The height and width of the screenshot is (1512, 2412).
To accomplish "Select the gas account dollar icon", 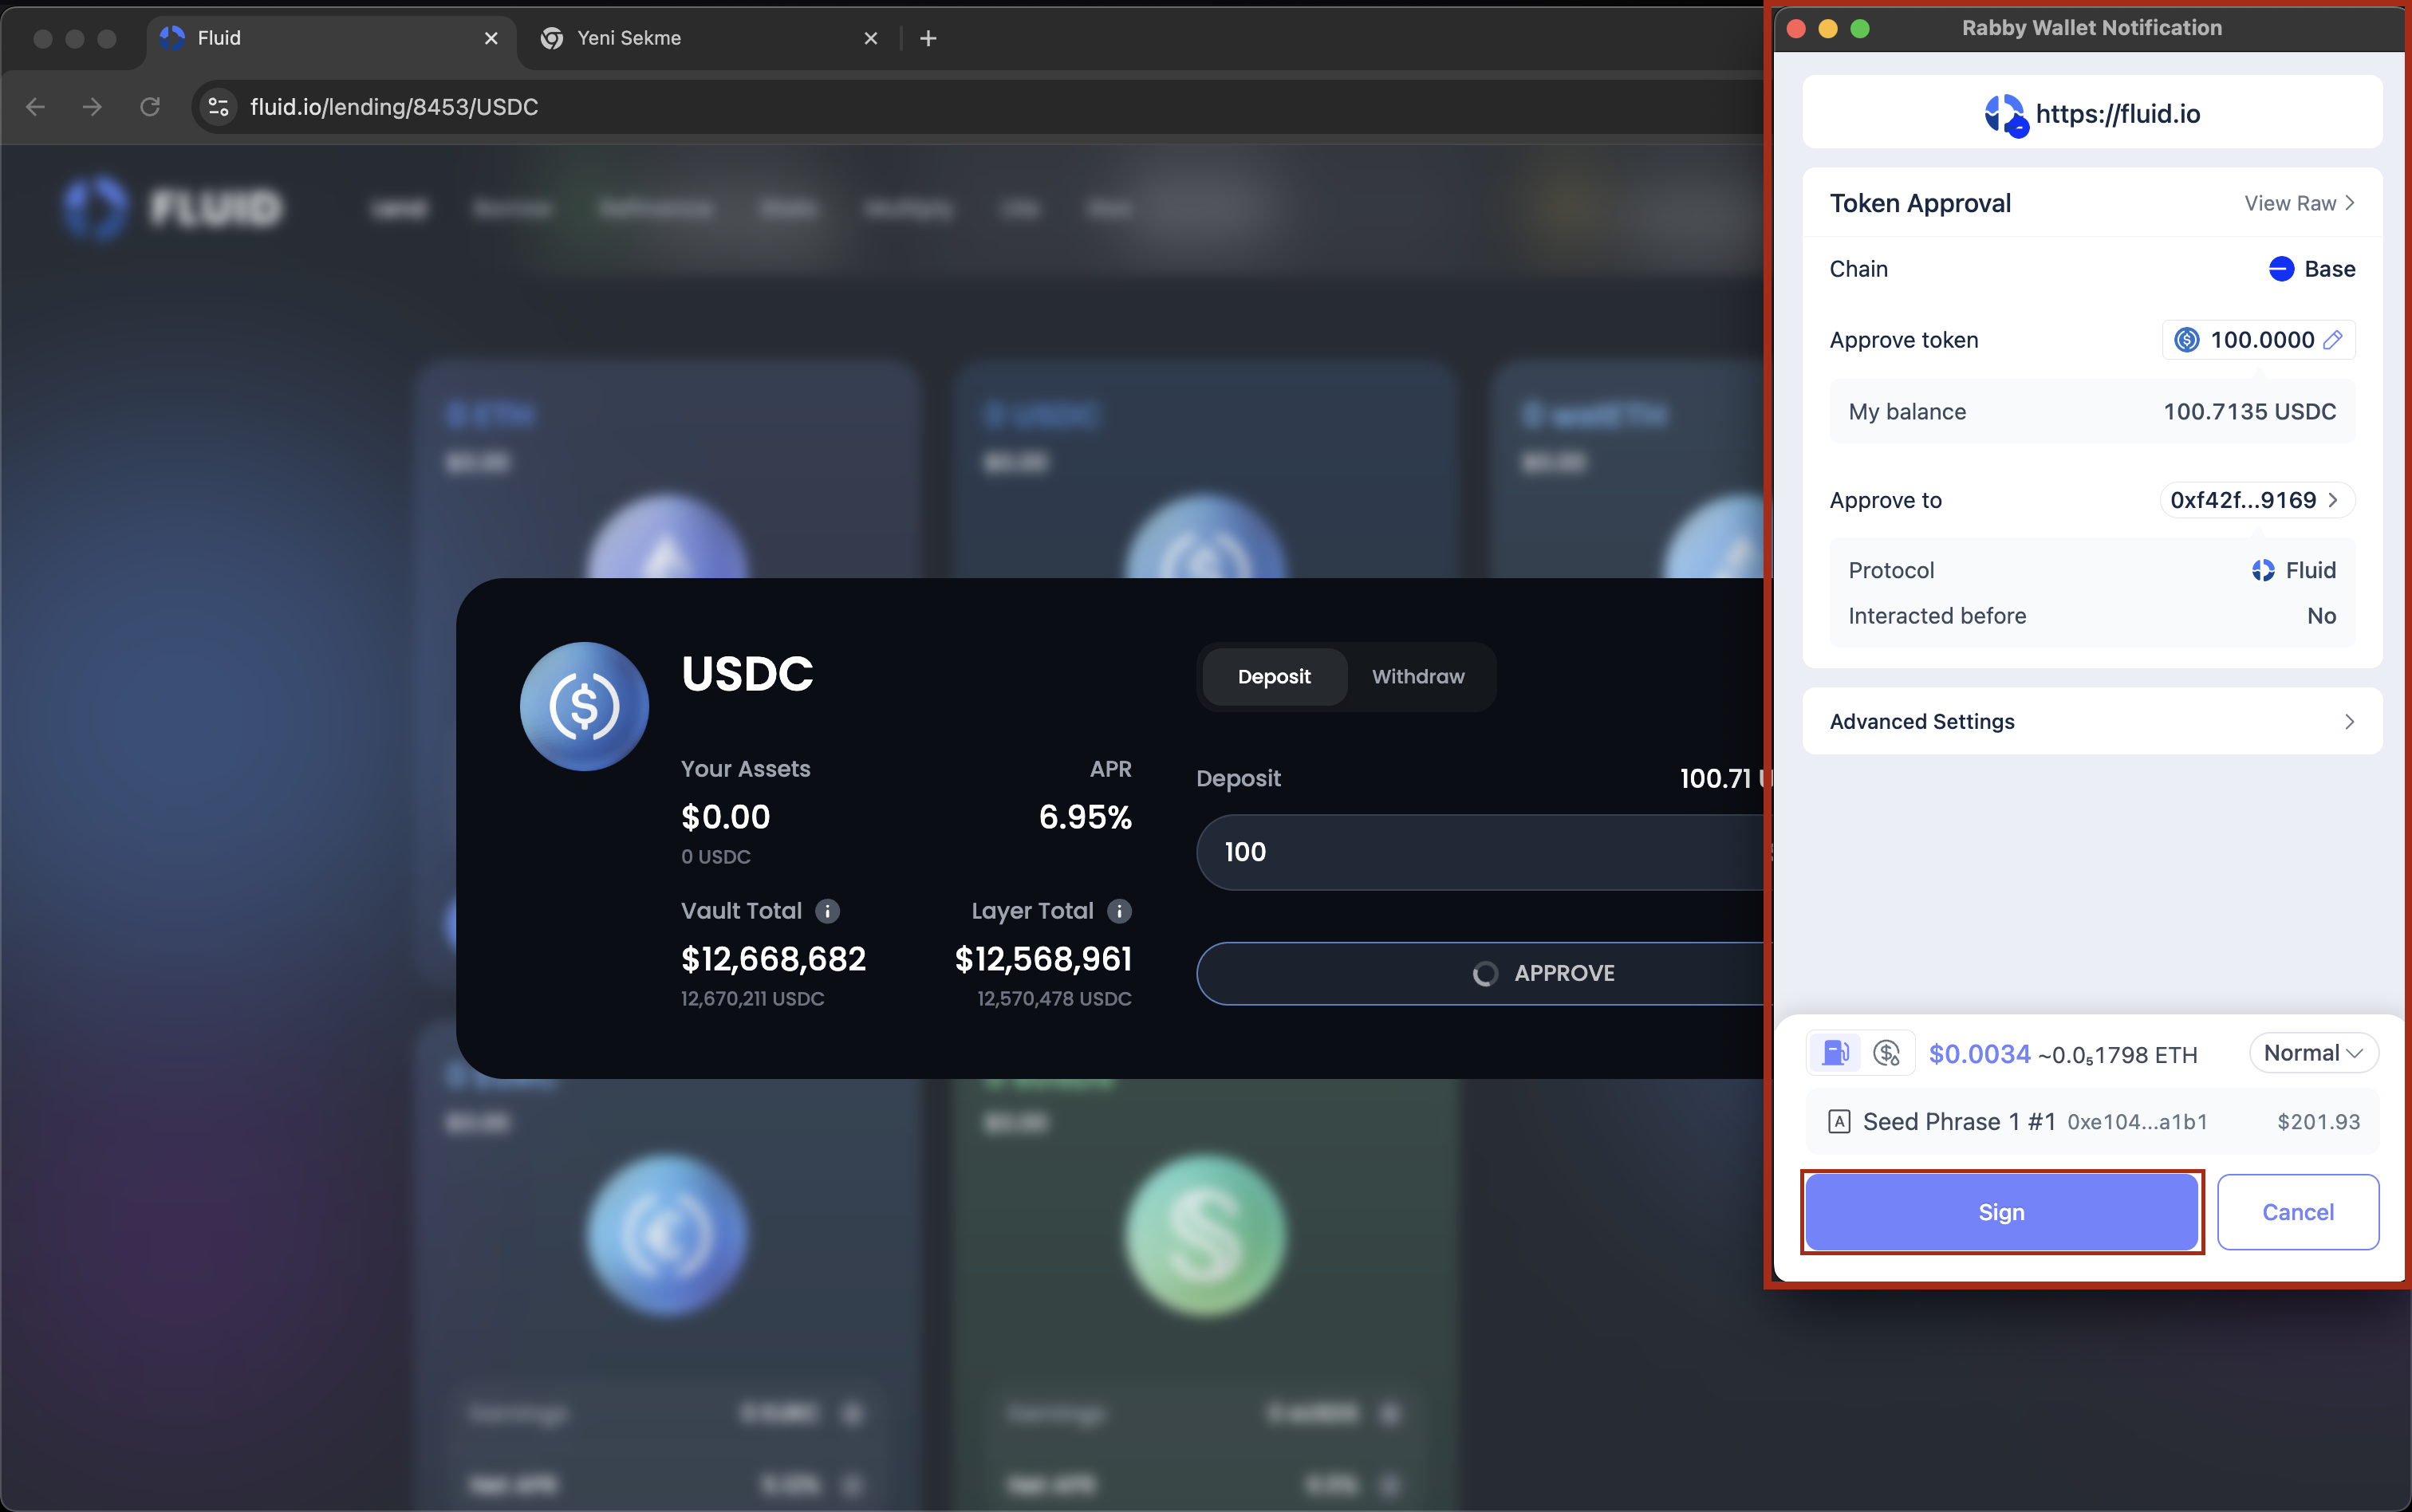I will click(1887, 1053).
